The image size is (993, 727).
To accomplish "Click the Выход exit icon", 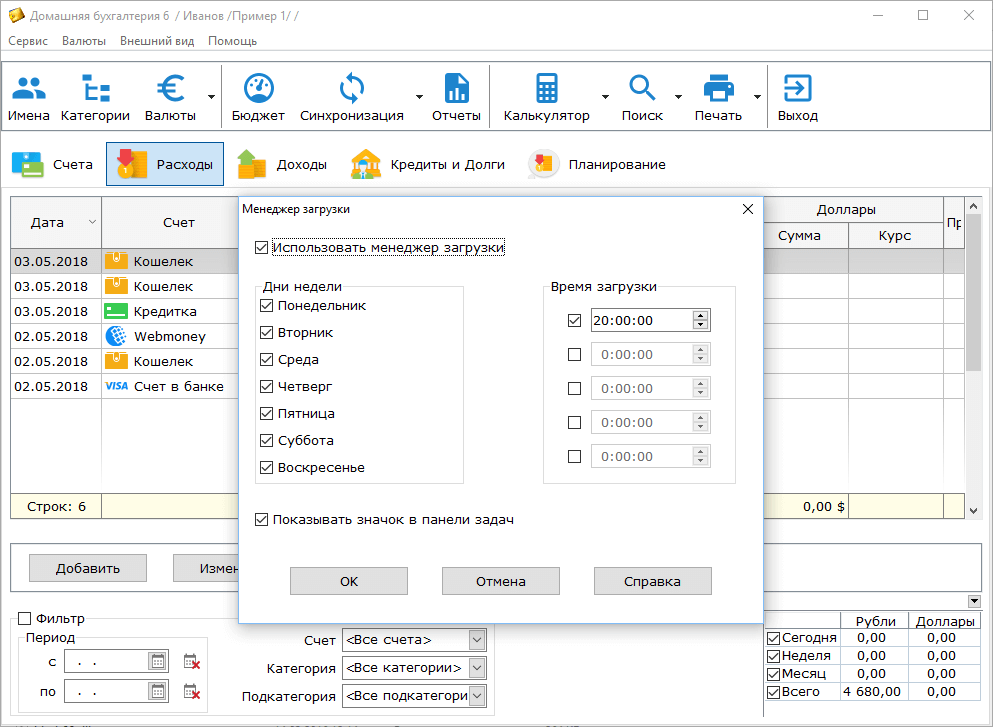I will [797, 98].
